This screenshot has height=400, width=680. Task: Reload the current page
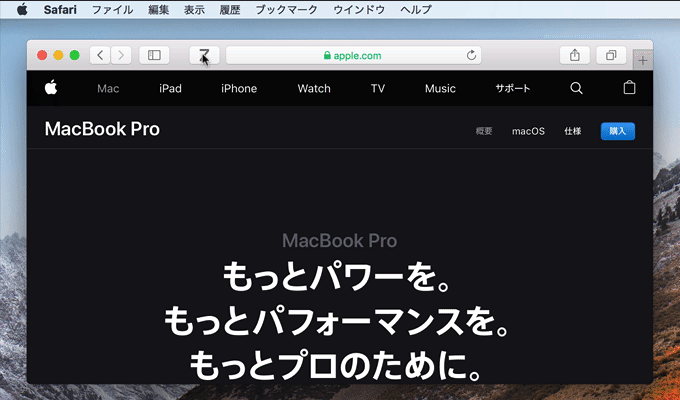pos(471,55)
